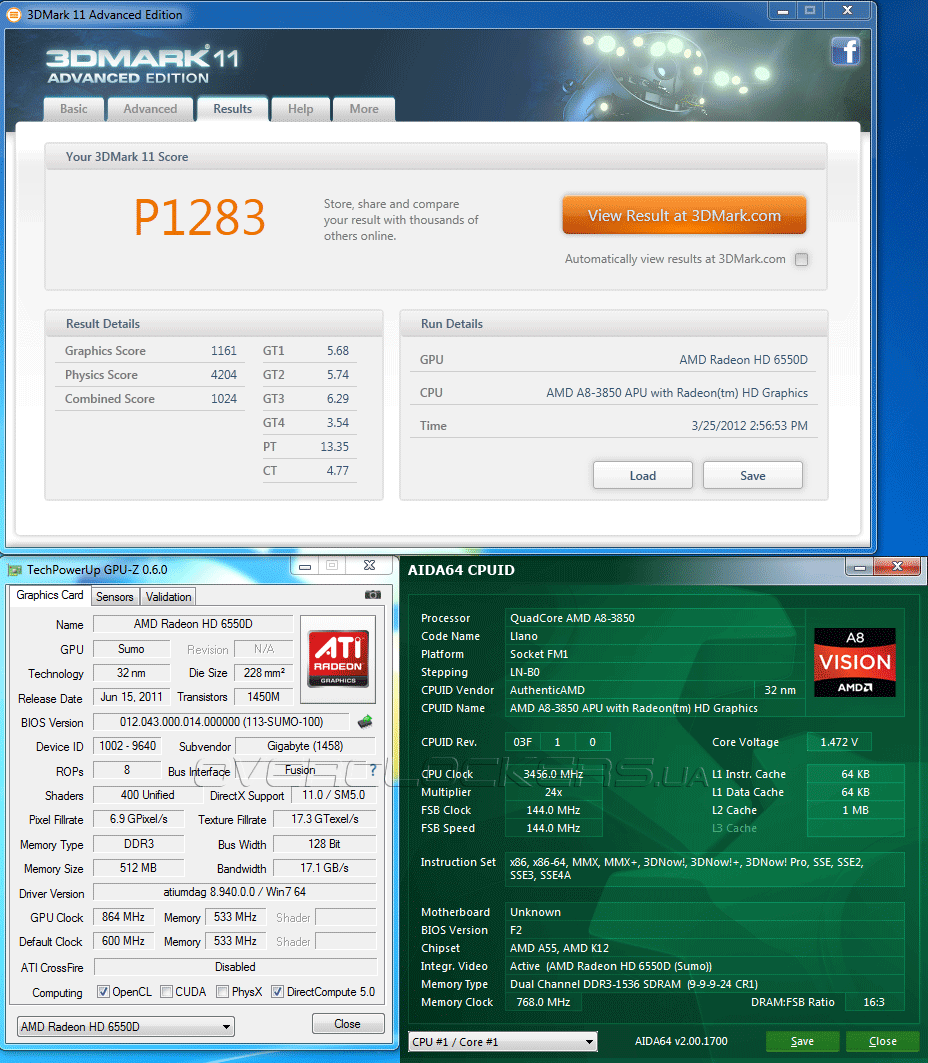This screenshot has width=928, height=1063.
Task: Click View Result at 3DMark.com button
Action: tap(684, 216)
